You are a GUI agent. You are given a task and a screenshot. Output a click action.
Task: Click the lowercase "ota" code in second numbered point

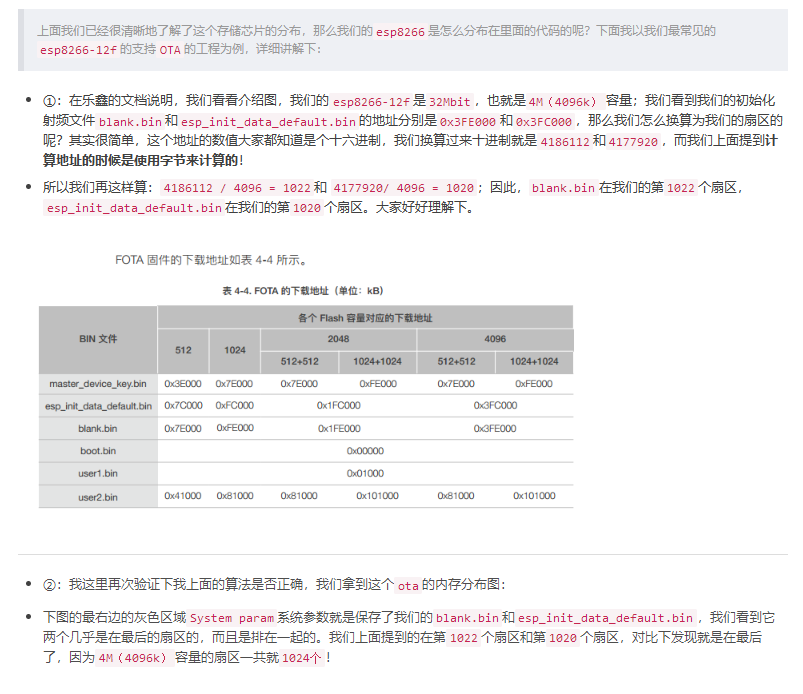click(408, 585)
